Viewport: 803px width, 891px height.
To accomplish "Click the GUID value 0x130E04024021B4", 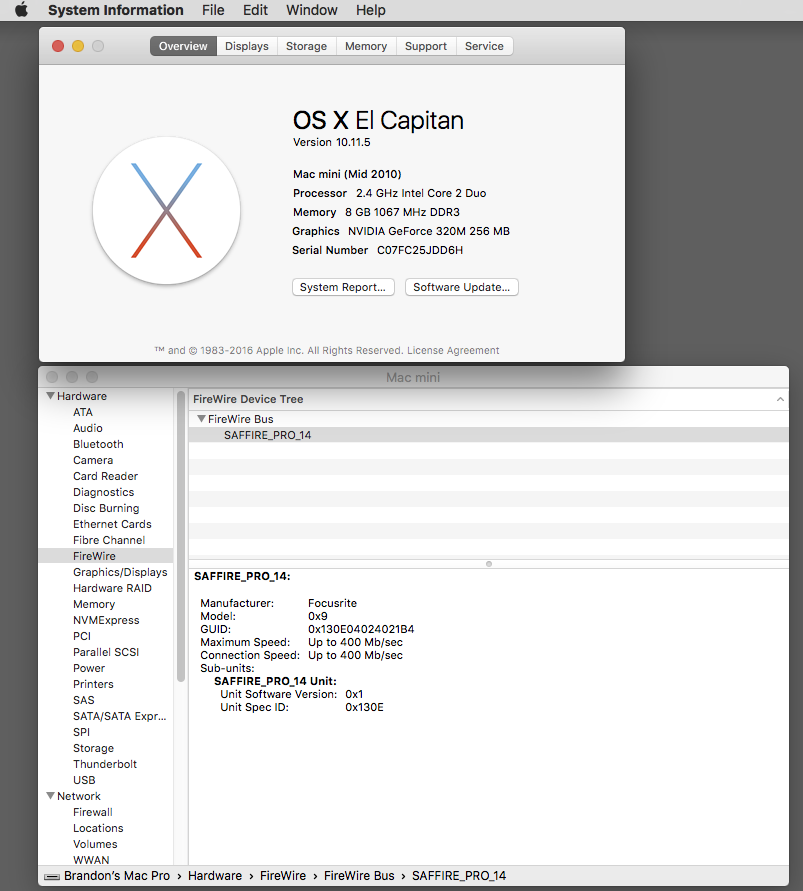I will click(361, 629).
